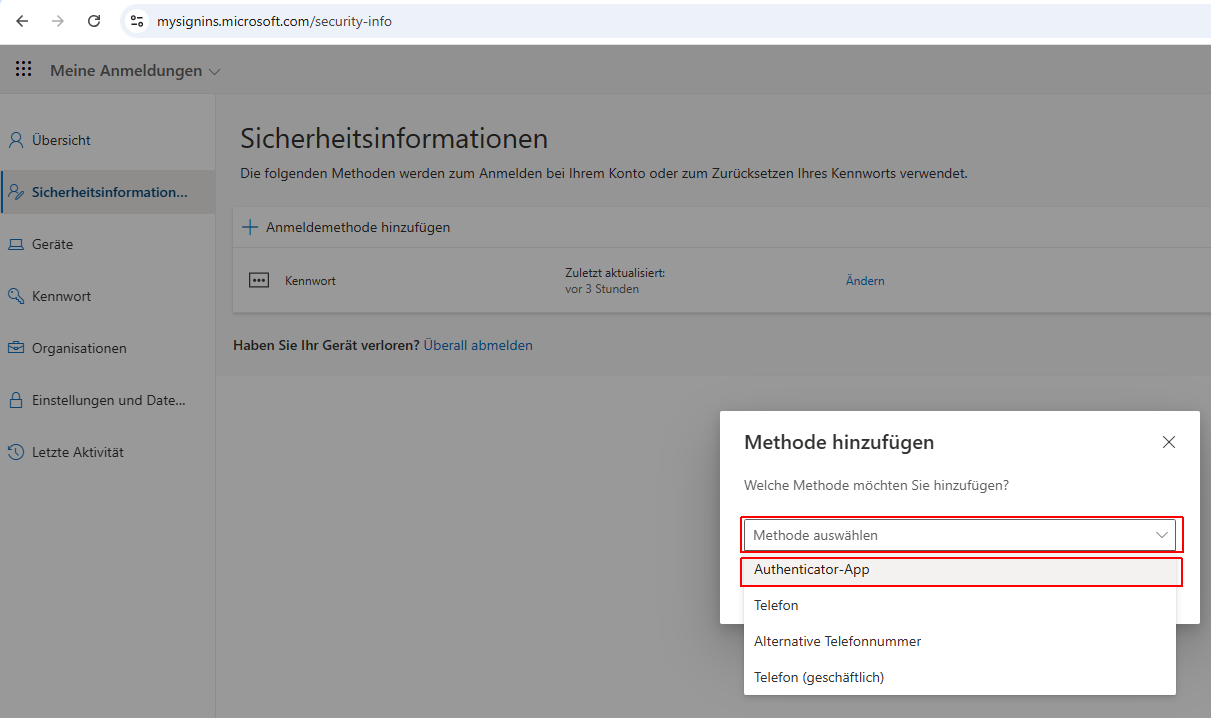The width and height of the screenshot is (1211, 718).
Task: Open Geräte in the sidebar
Action: (x=108, y=244)
